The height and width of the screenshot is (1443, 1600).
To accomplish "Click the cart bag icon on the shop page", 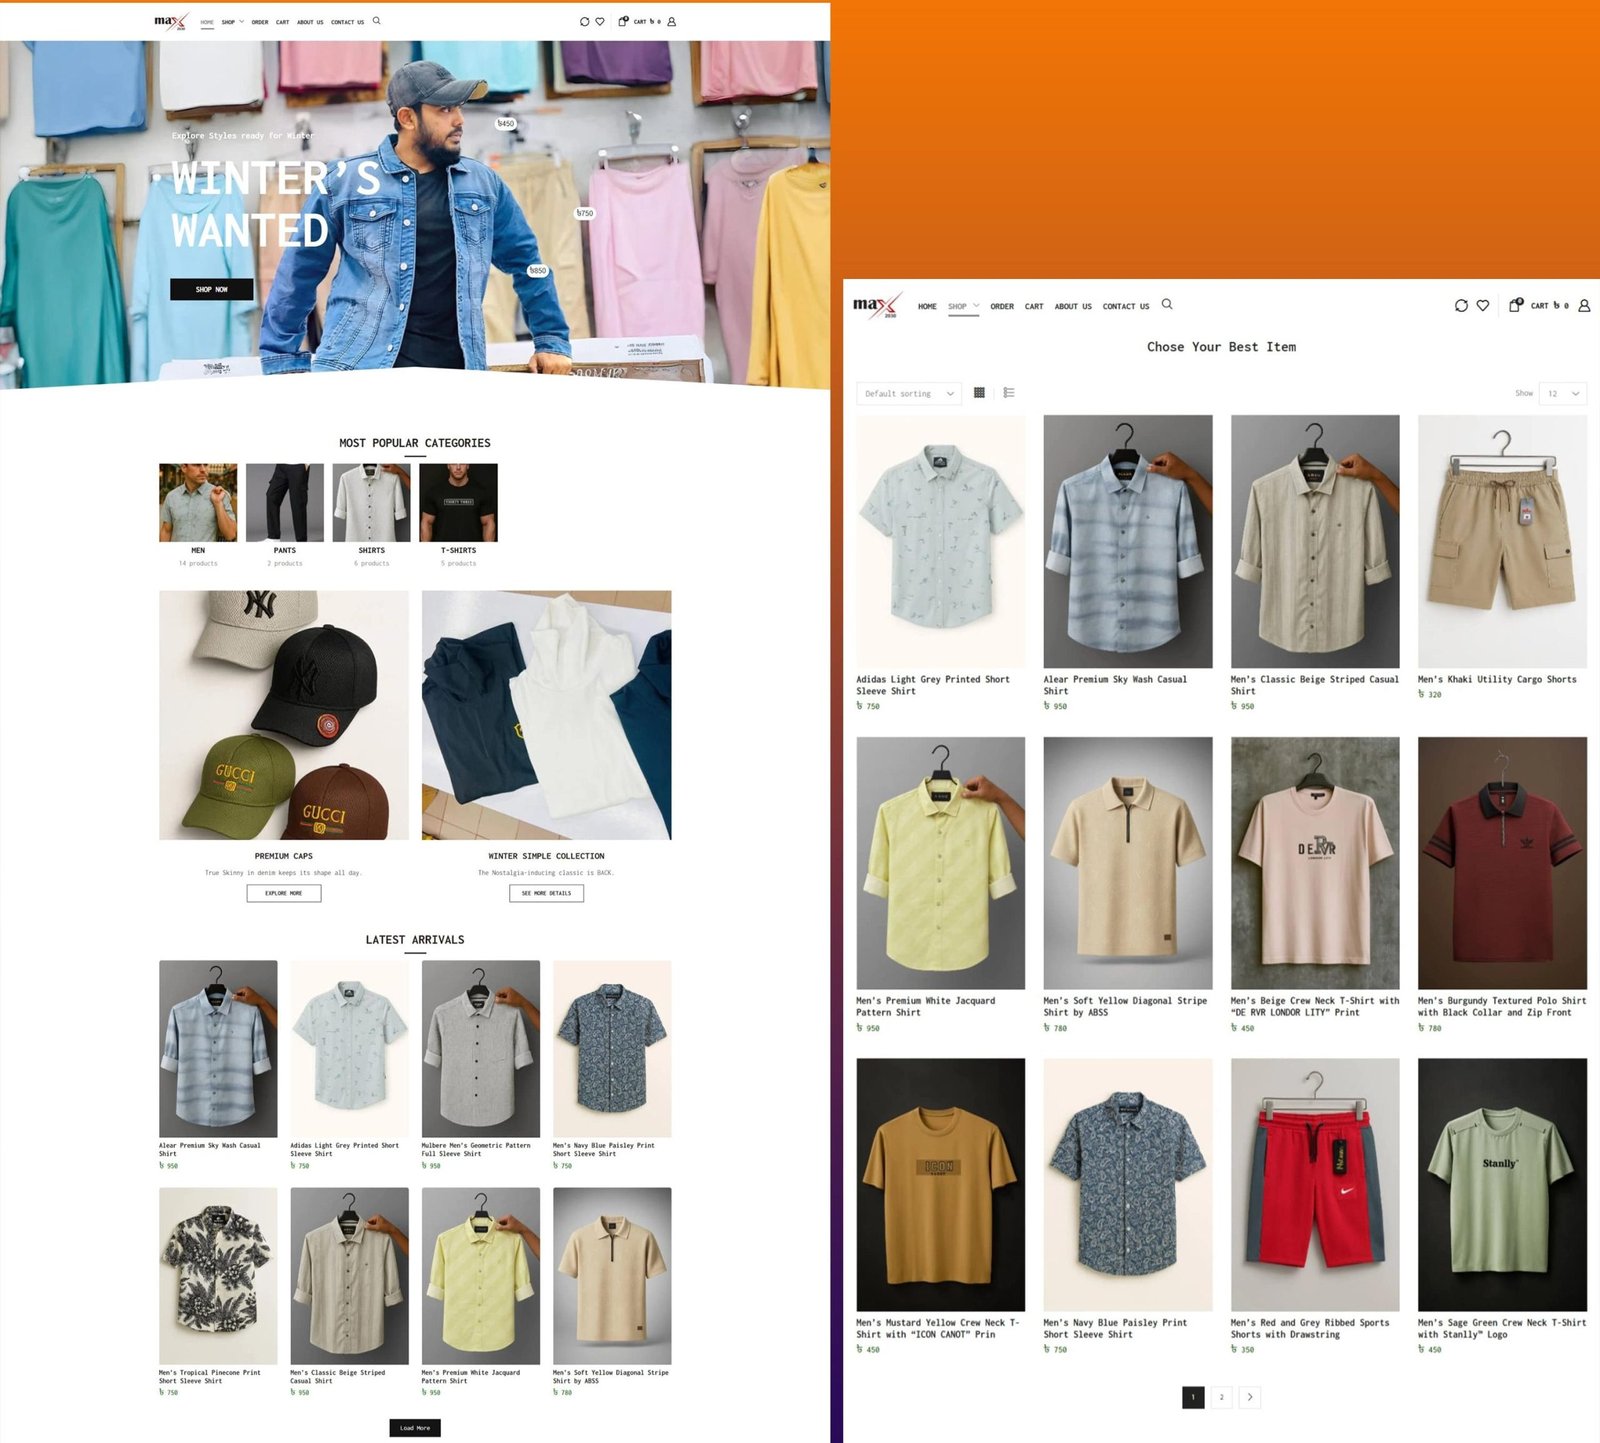I will point(1515,305).
